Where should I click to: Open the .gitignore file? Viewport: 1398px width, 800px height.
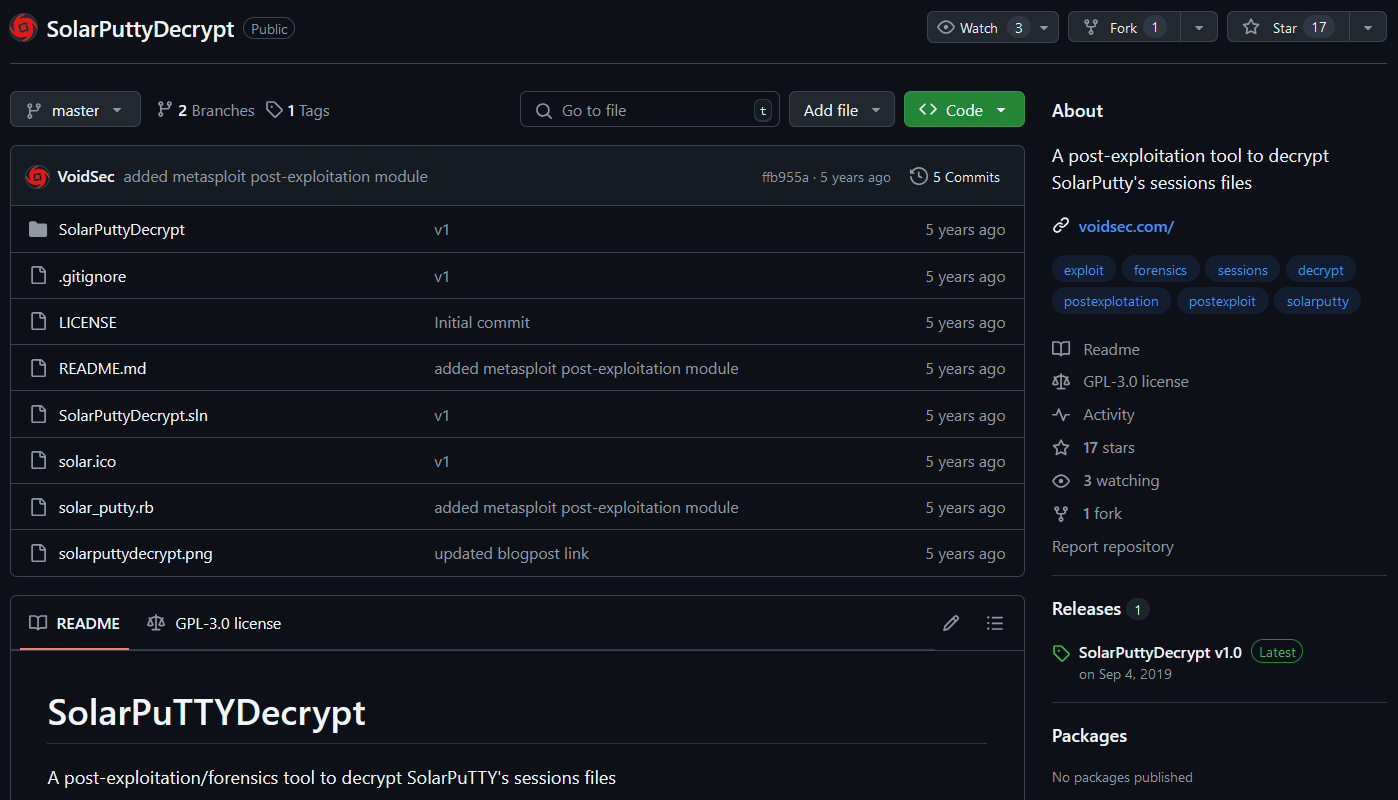pos(92,276)
